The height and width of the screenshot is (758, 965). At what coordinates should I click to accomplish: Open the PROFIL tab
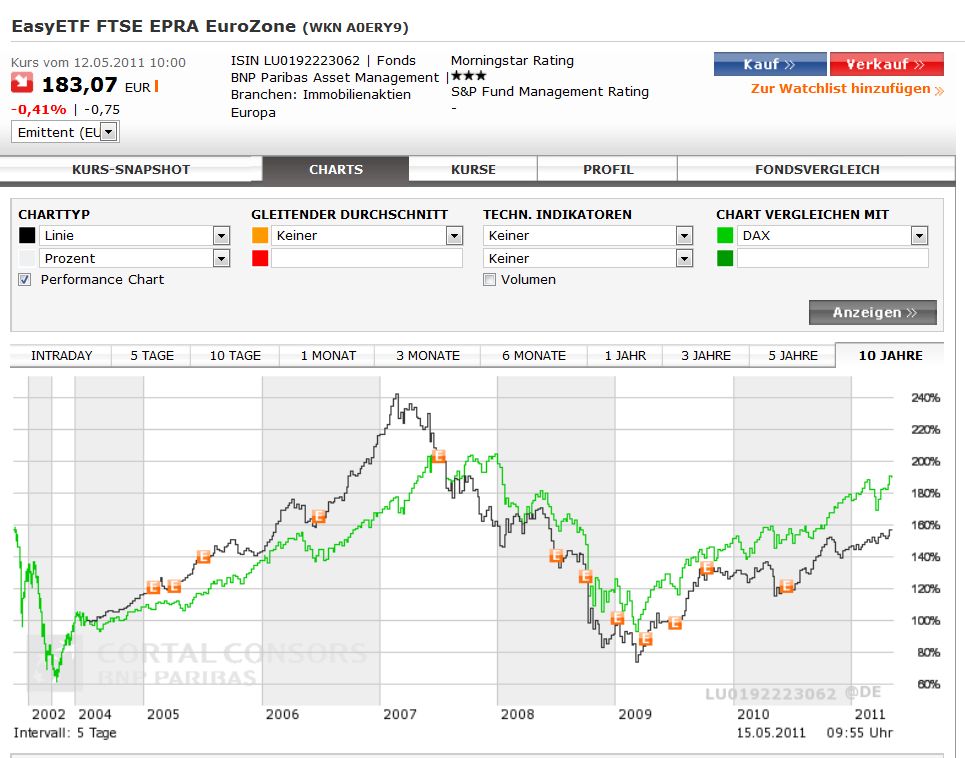pyautogui.click(x=607, y=169)
